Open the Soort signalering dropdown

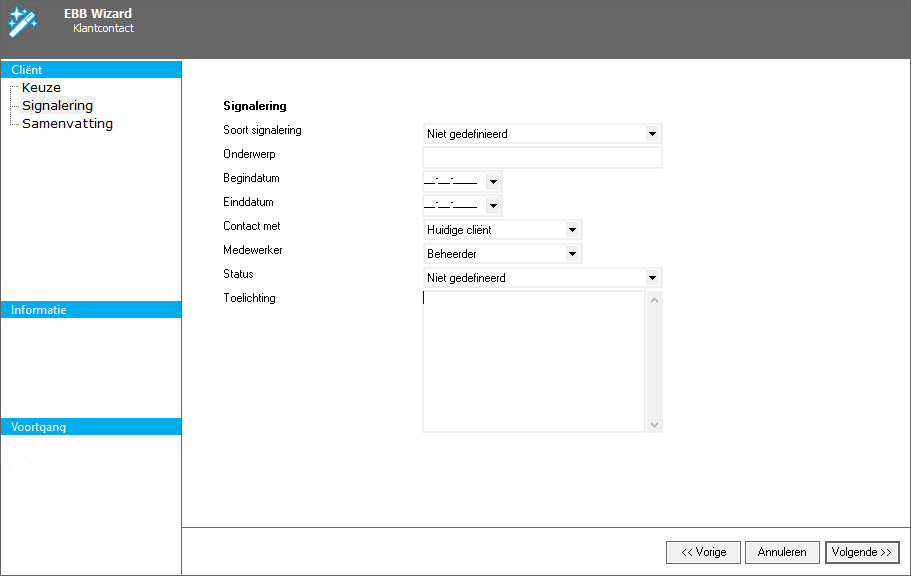(x=652, y=134)
